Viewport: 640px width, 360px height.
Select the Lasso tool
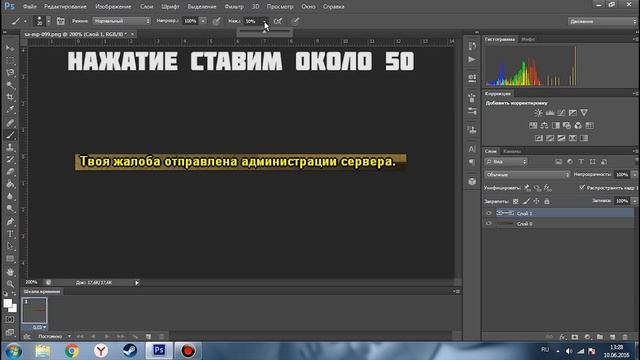tap(10, 73)
